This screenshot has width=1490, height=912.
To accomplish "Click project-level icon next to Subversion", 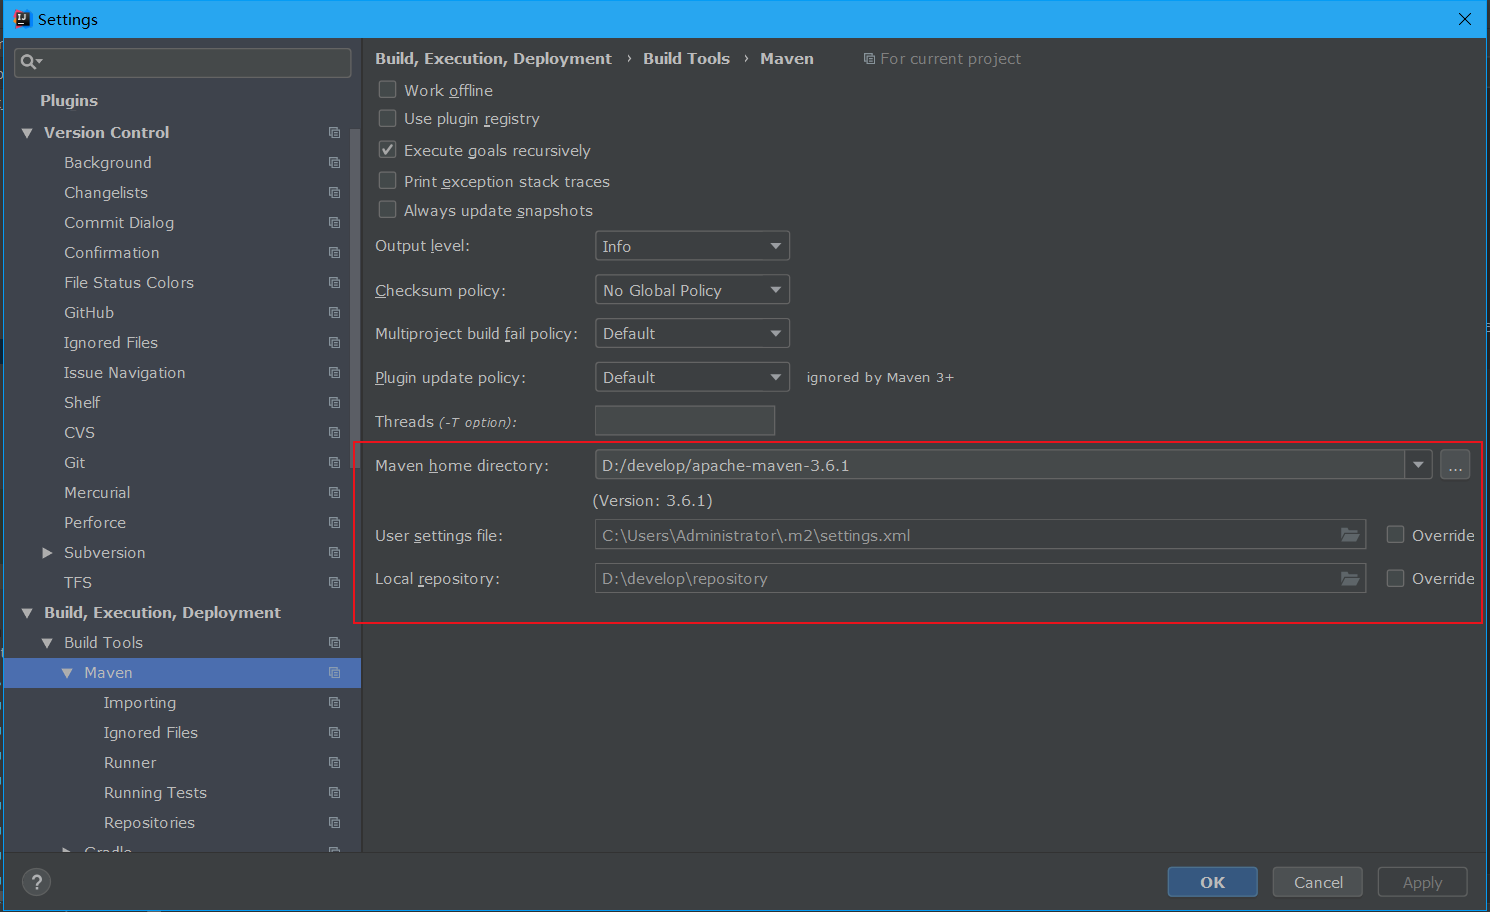I will tap(334, 553).
